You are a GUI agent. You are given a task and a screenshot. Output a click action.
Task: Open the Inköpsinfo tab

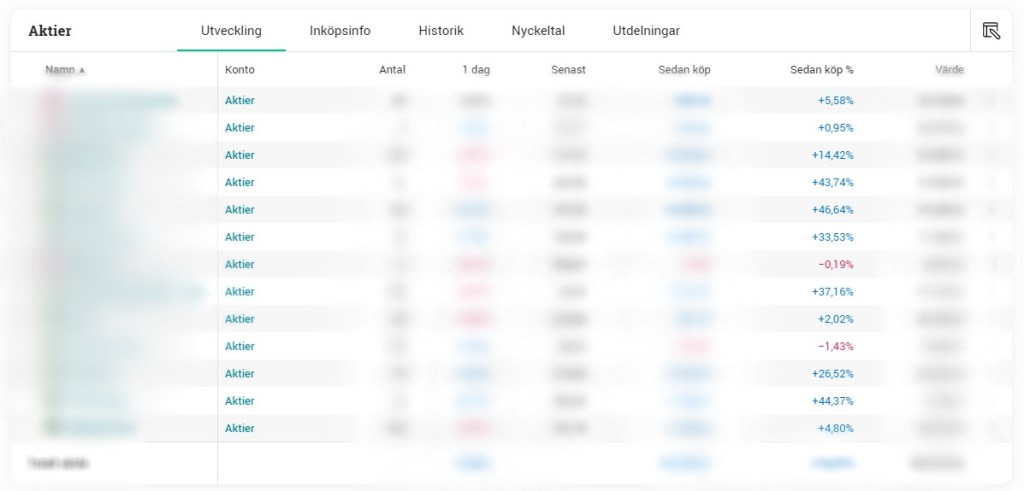pyautogui.click(x=340, y=31)
